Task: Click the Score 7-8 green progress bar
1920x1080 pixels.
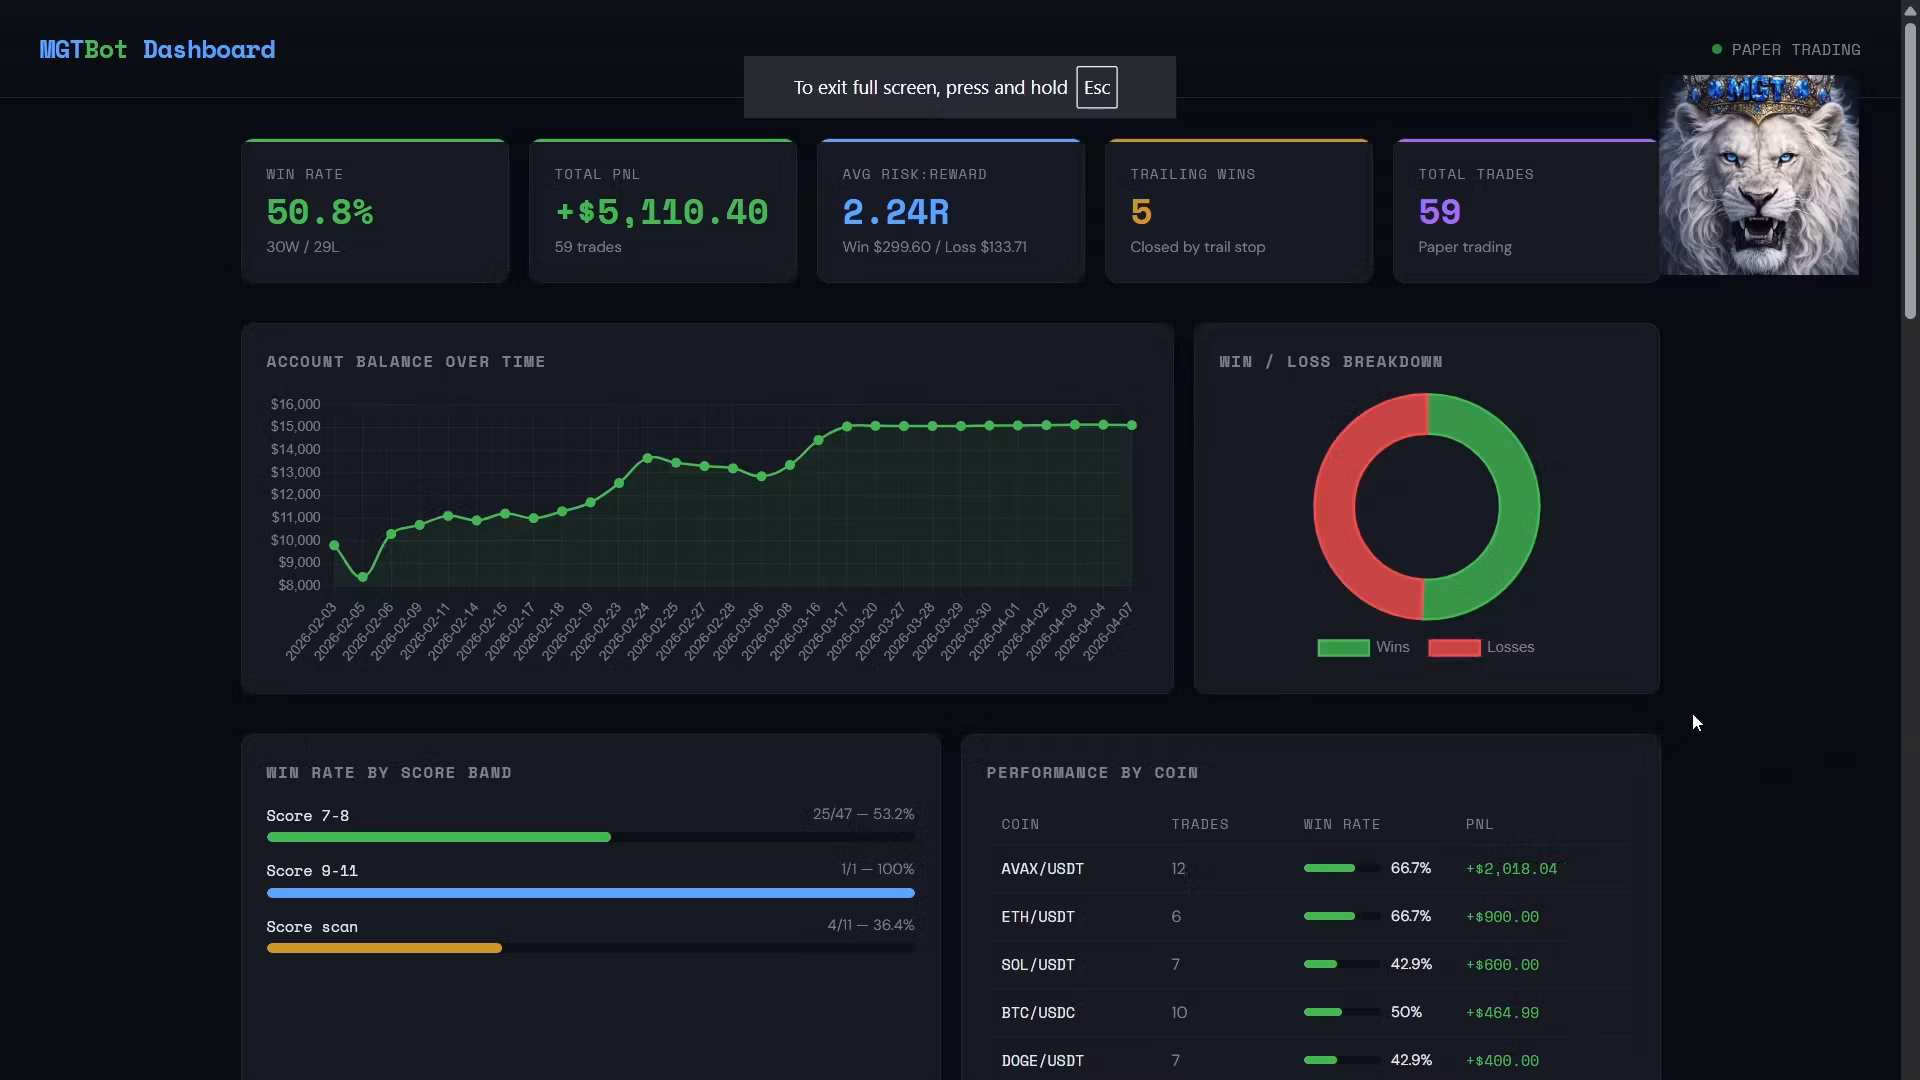Action: click(438, 837)
